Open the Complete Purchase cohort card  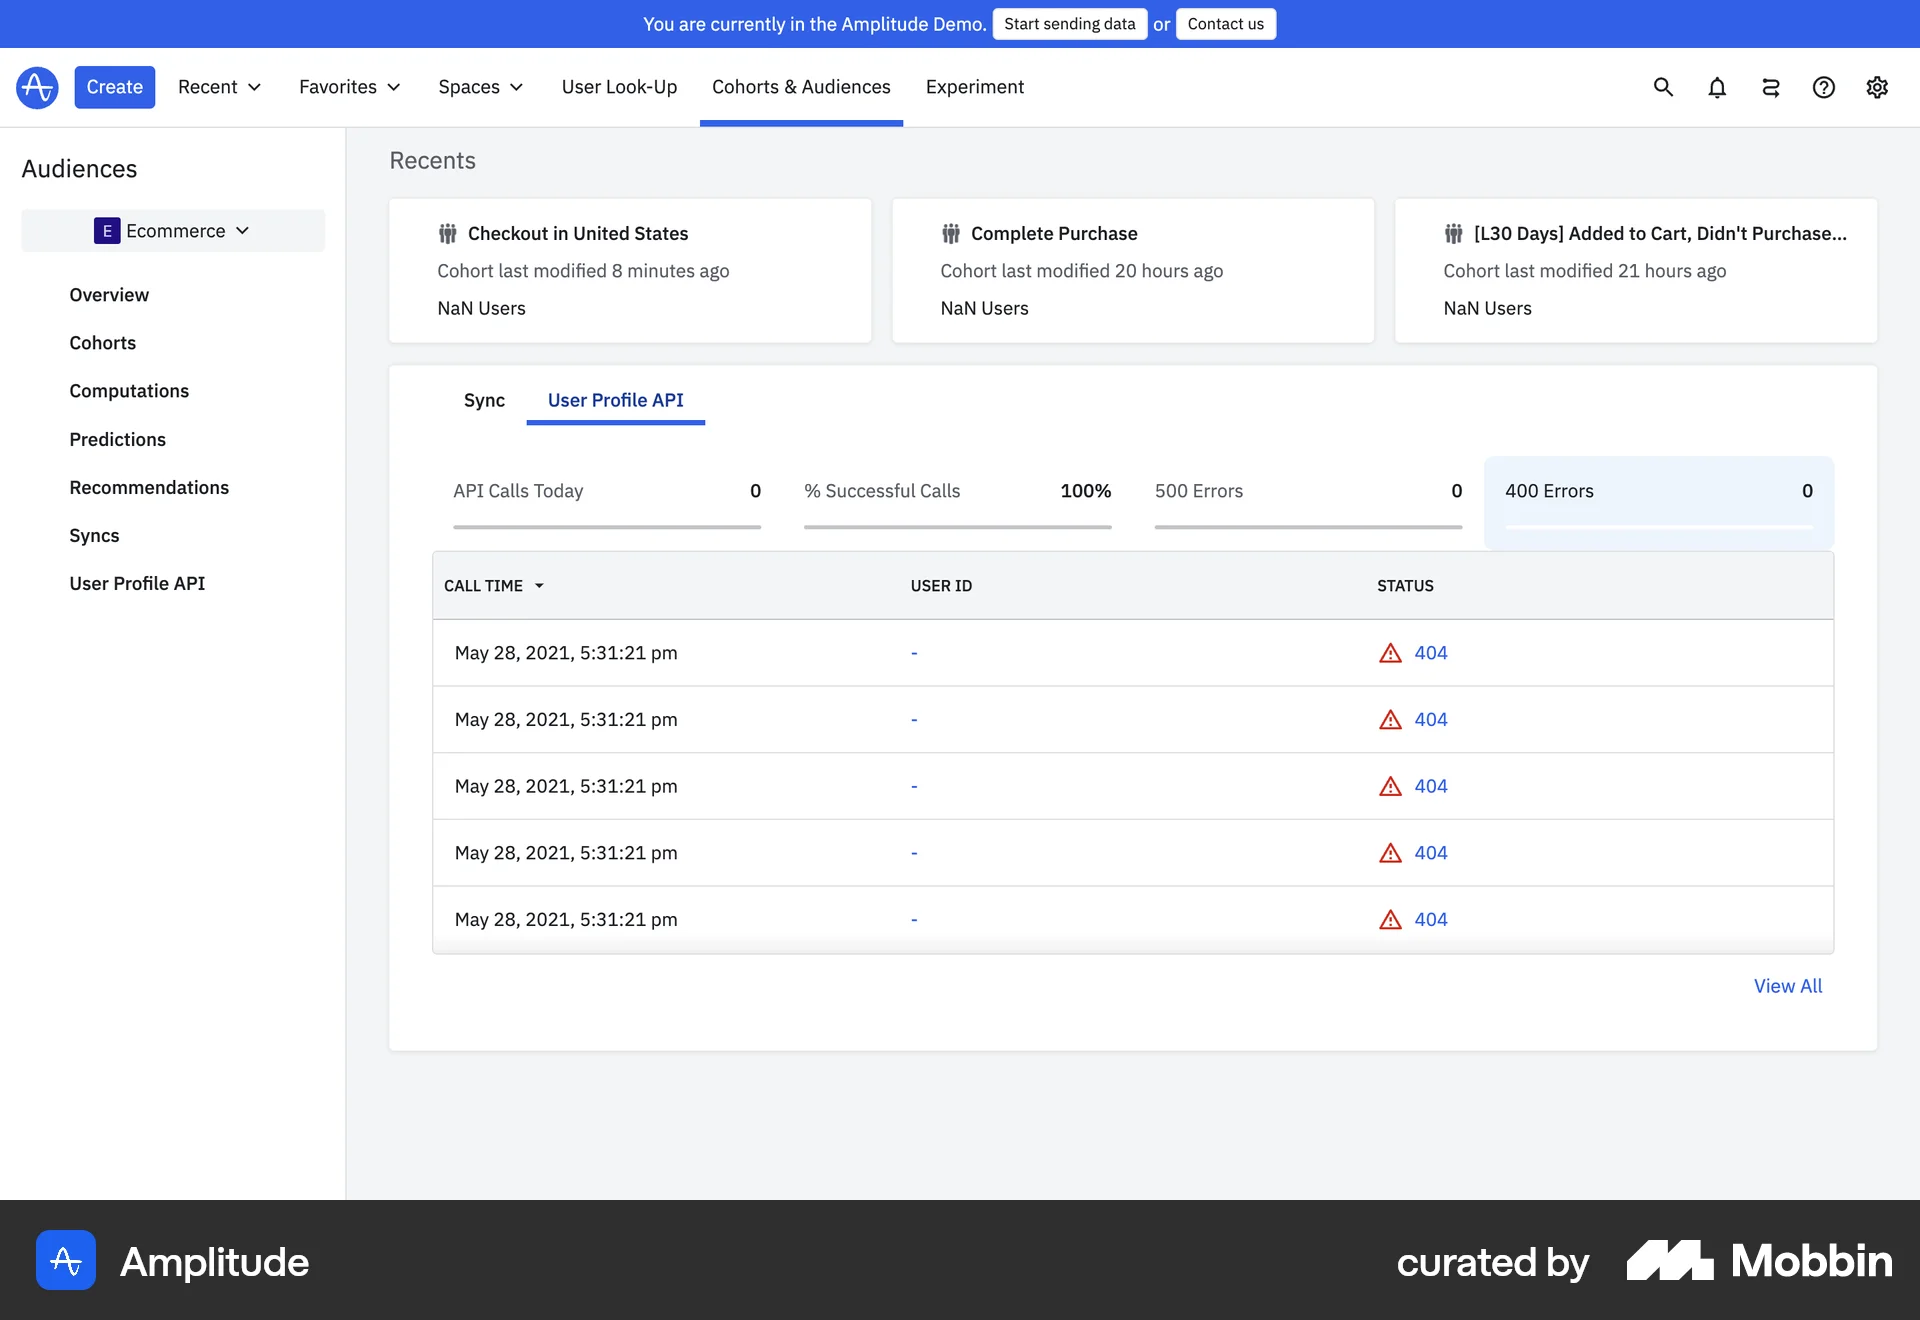click(x=1133, y=271)
